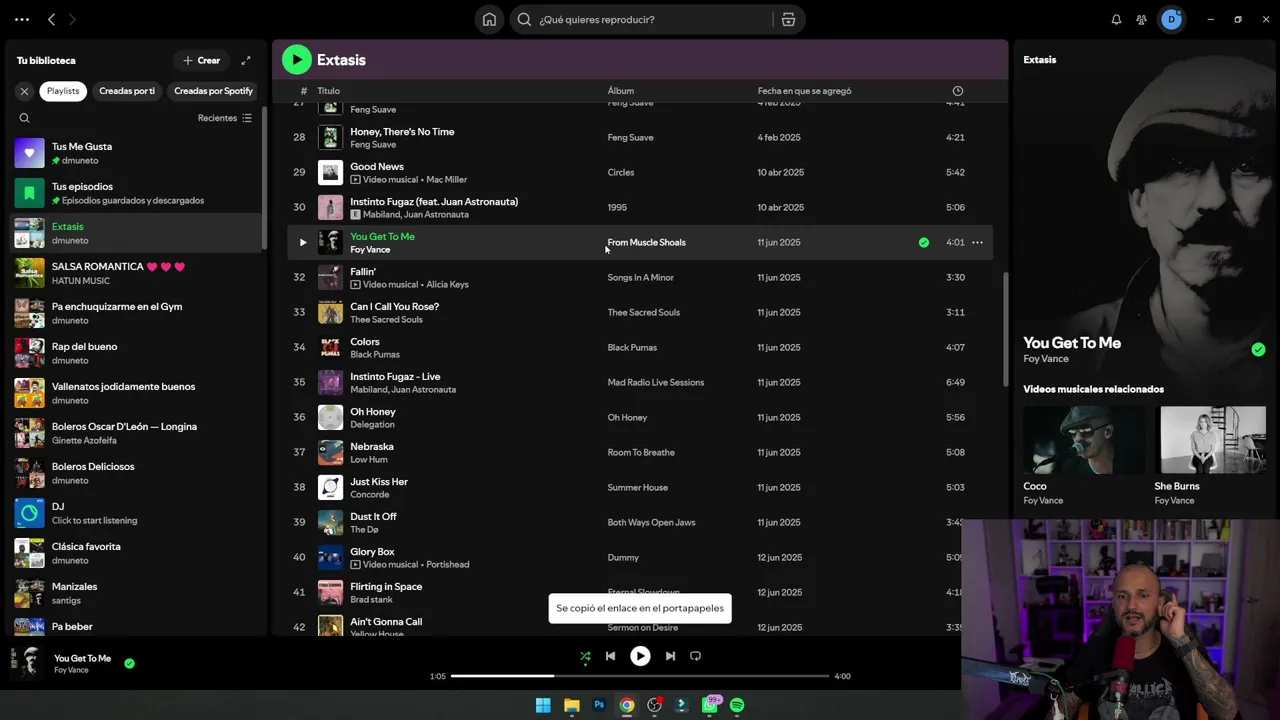
Task: Toggle shuffle playback
Action: pyautogui.click(x=585, y=656)
